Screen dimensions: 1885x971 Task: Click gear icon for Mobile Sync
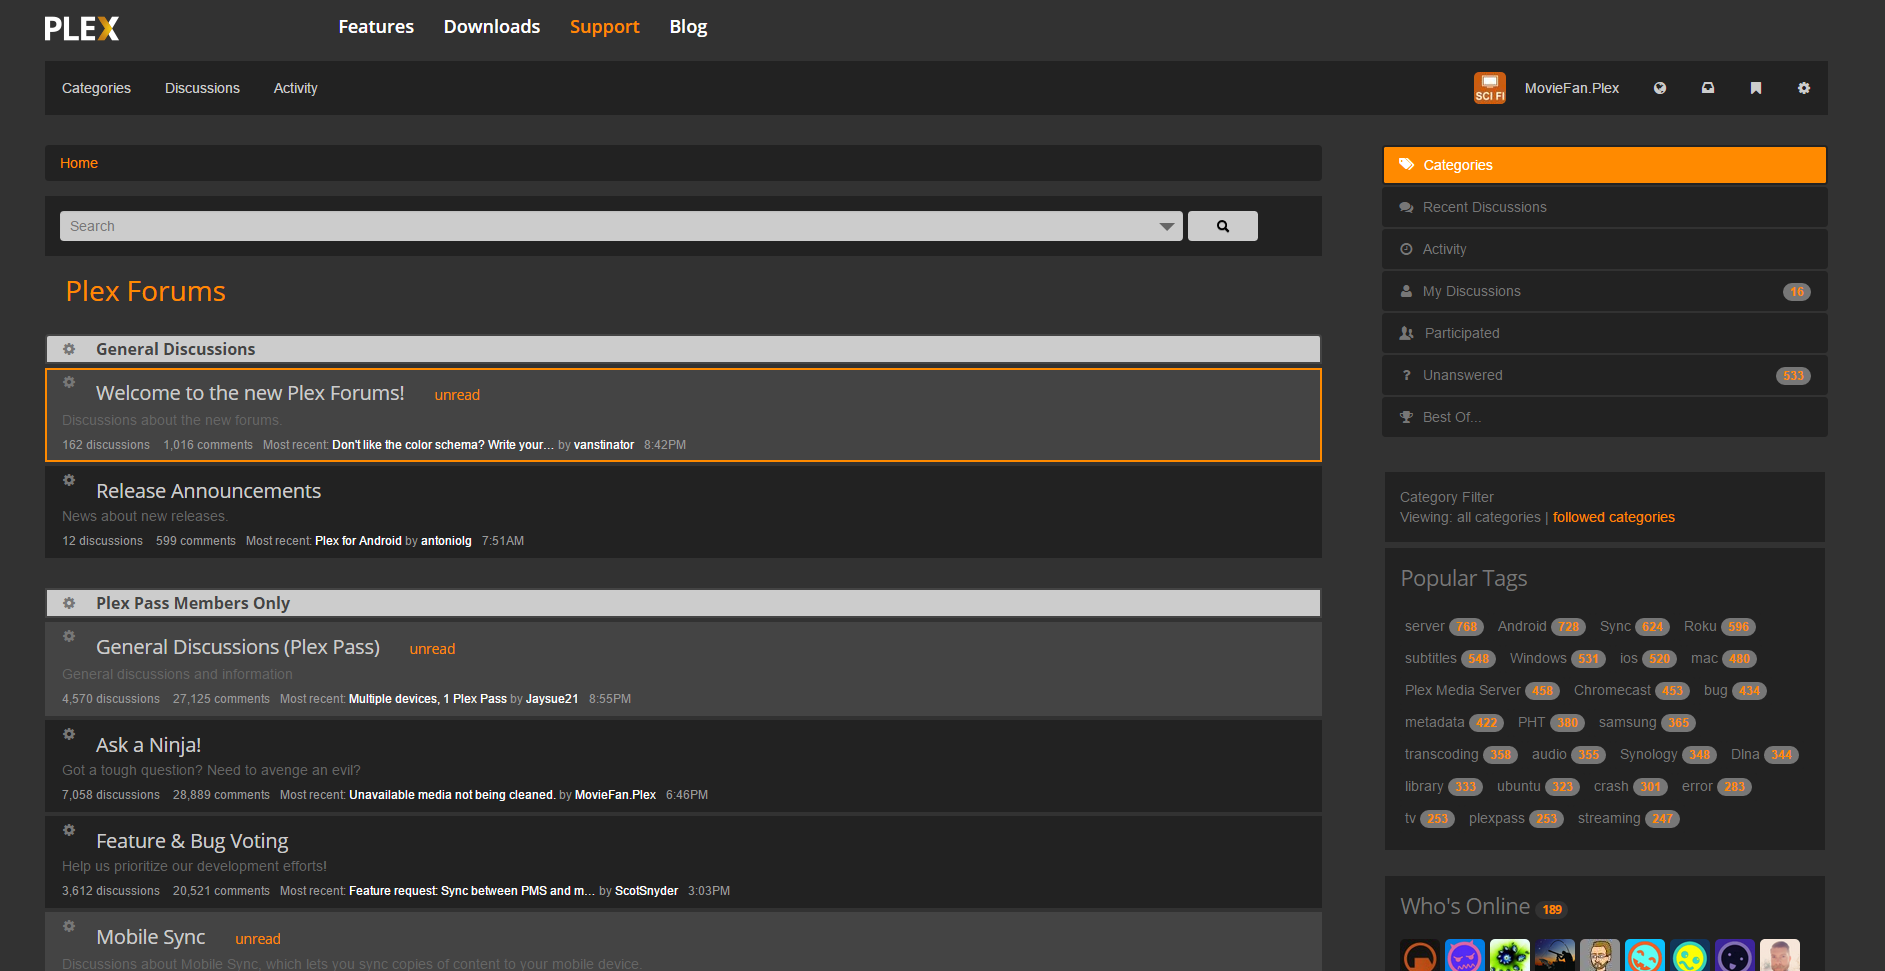69,926
